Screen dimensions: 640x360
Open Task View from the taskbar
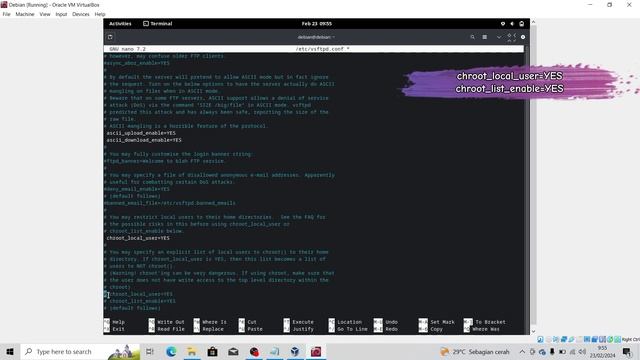click(x=150, y=351)
